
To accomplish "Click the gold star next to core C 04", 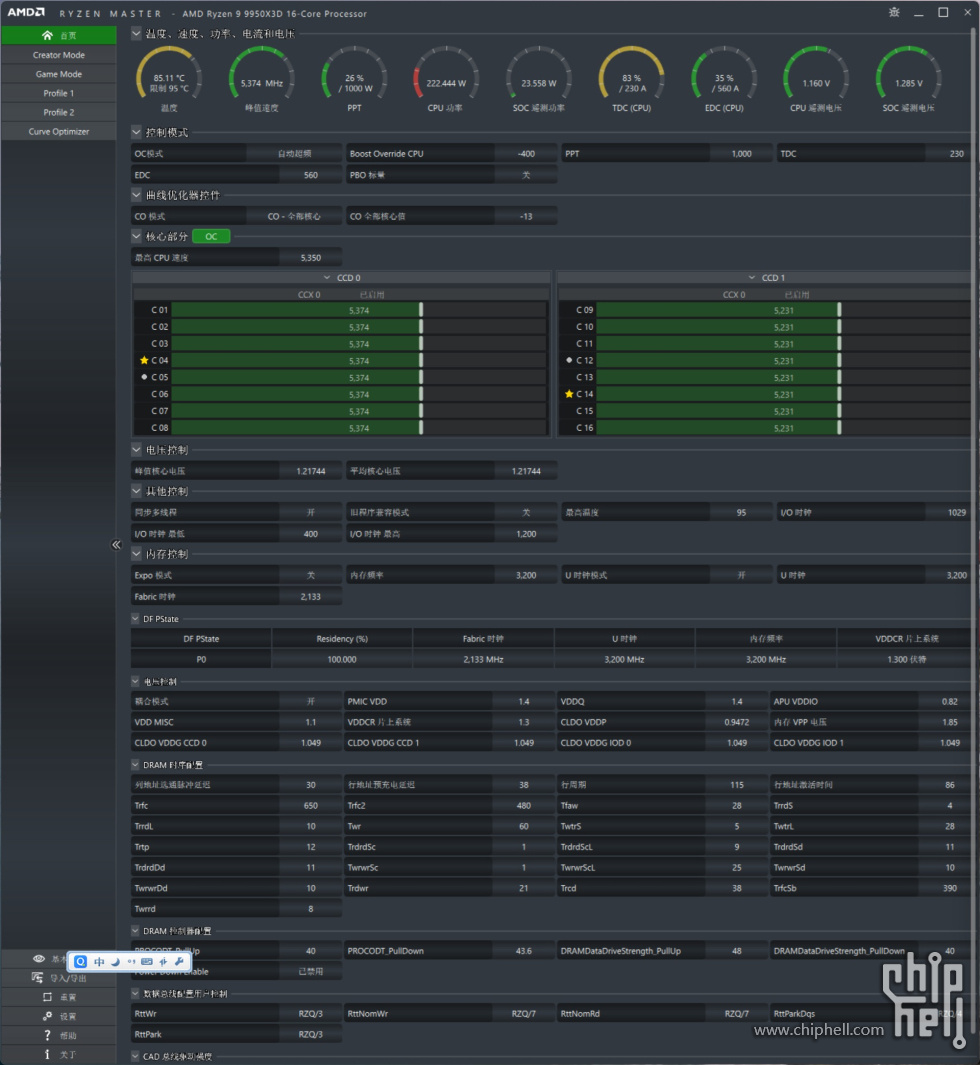I will pyautogui.click(x=144, y=360).
